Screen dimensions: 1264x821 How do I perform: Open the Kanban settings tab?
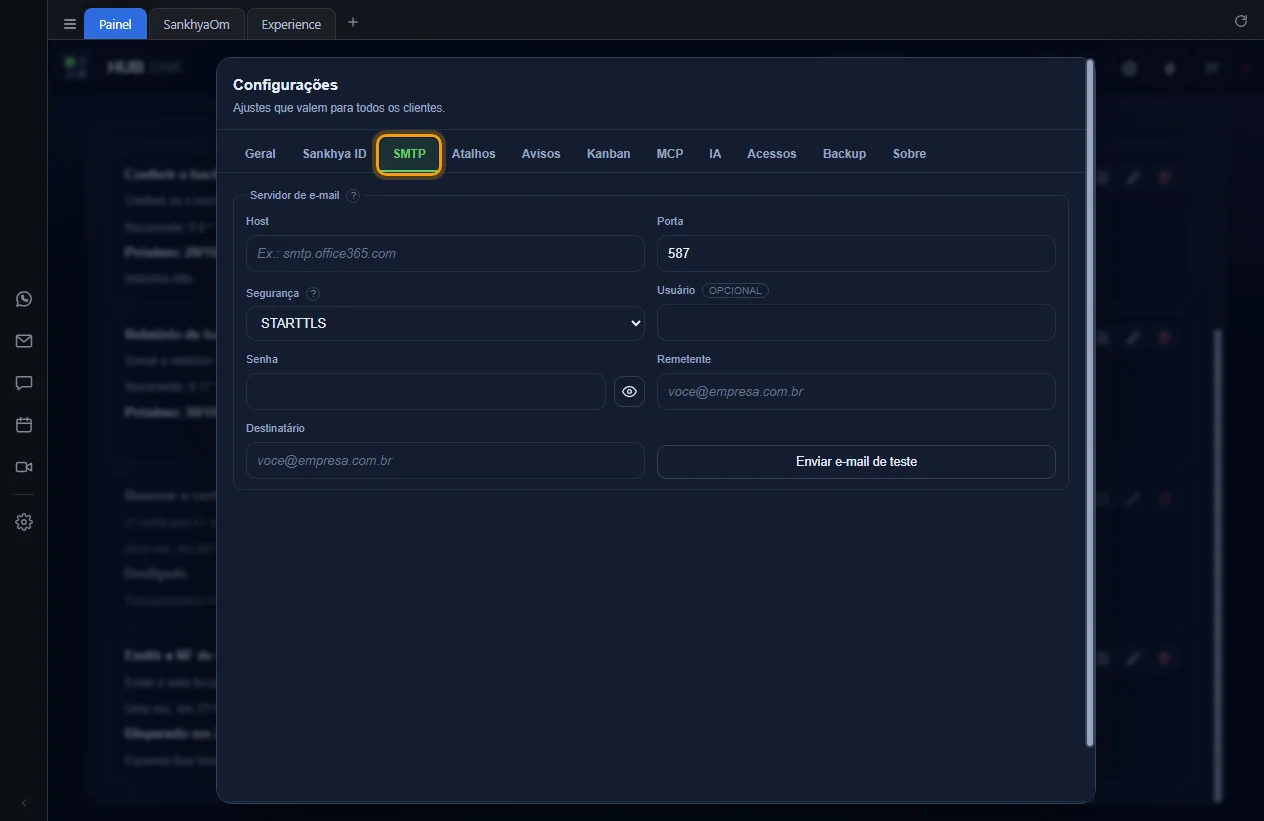608,154
